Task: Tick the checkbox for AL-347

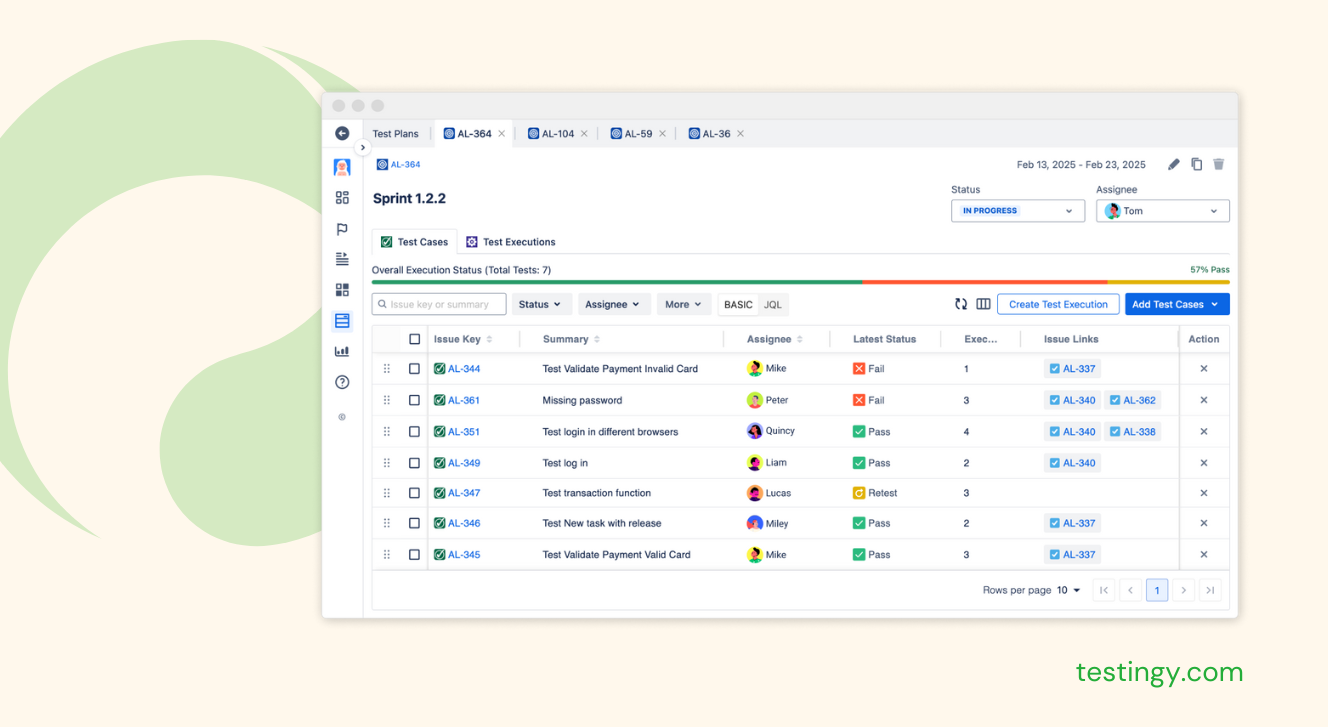Action: pos(414,493)
